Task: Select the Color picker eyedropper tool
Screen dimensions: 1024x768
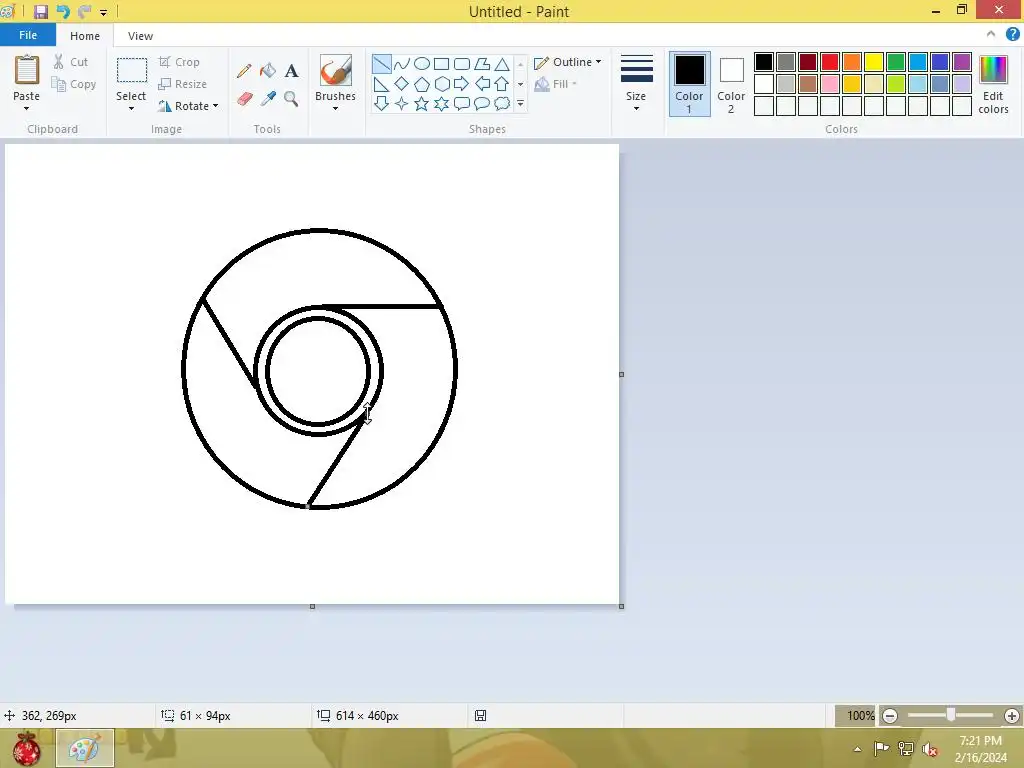Action: click(x=268, y=99)
